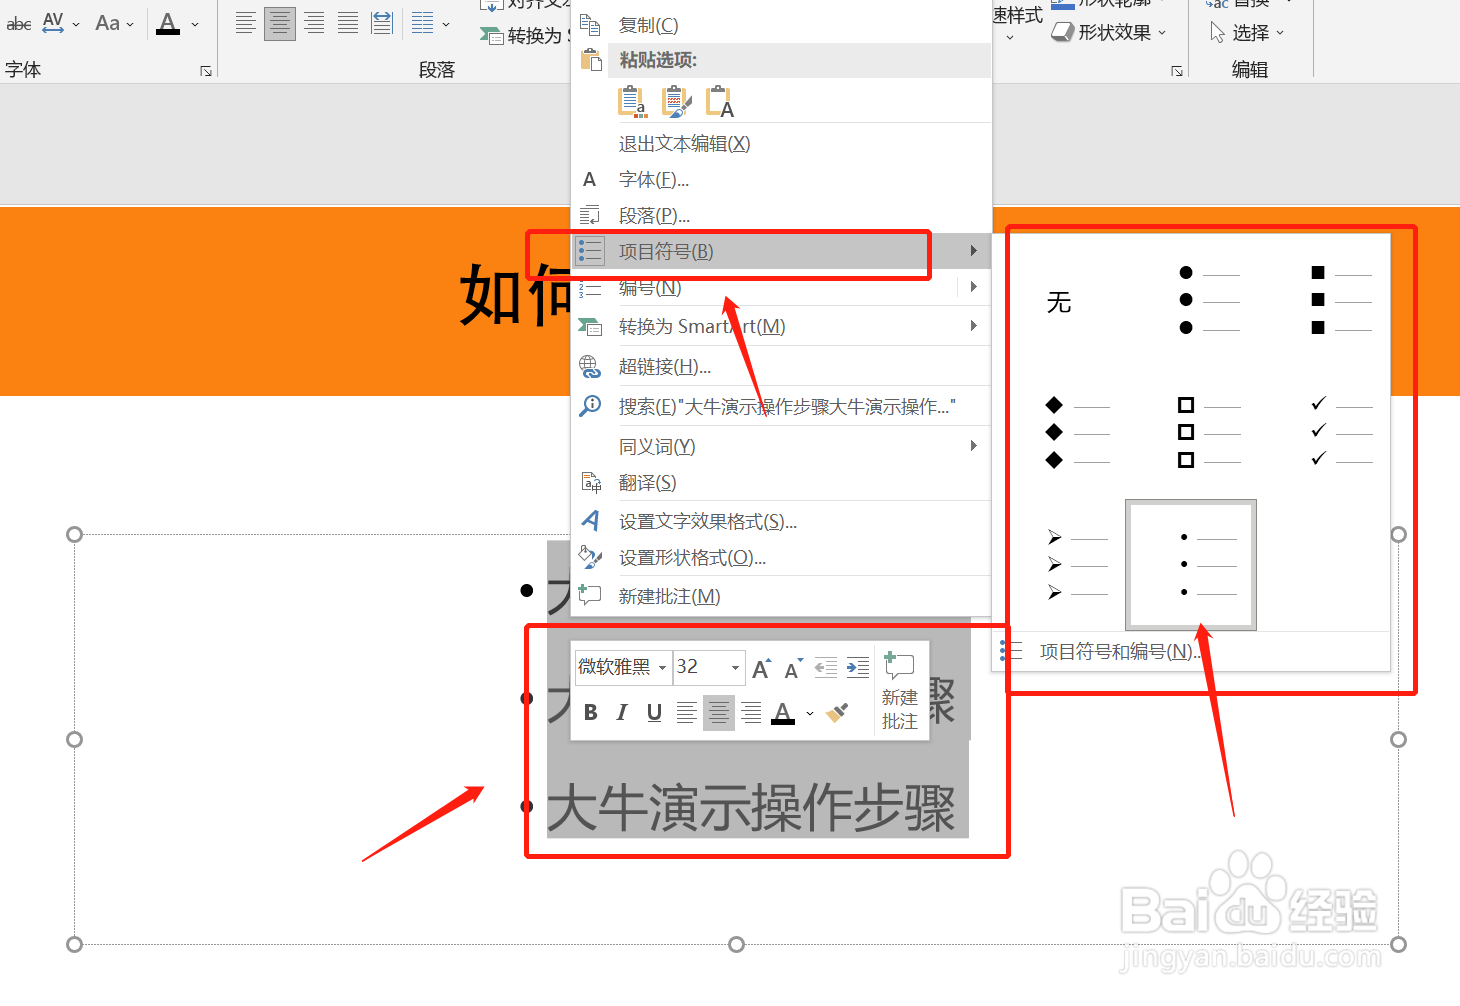Click the ribbon font color A button
This screenshot has height=1006, width=1460.
tap(168, 23)
